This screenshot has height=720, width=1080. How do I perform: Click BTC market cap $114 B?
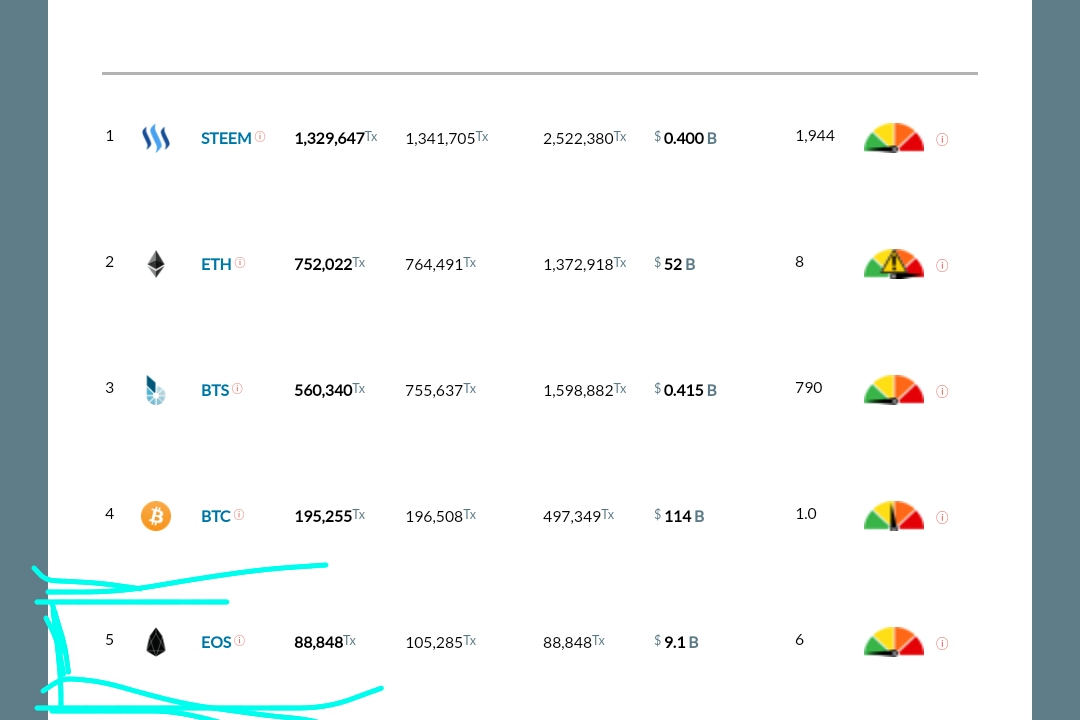pos(678,517)
